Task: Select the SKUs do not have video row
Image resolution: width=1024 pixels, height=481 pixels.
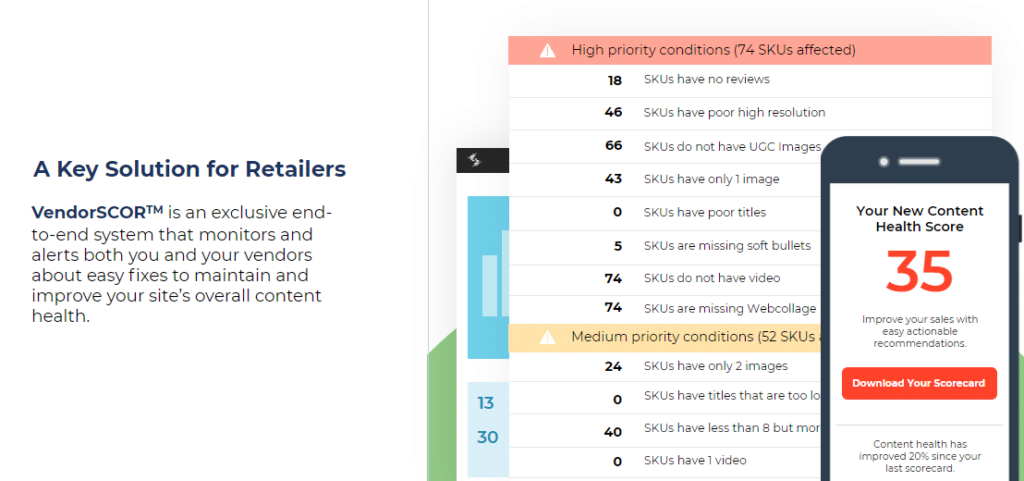Action: point(665,279)
